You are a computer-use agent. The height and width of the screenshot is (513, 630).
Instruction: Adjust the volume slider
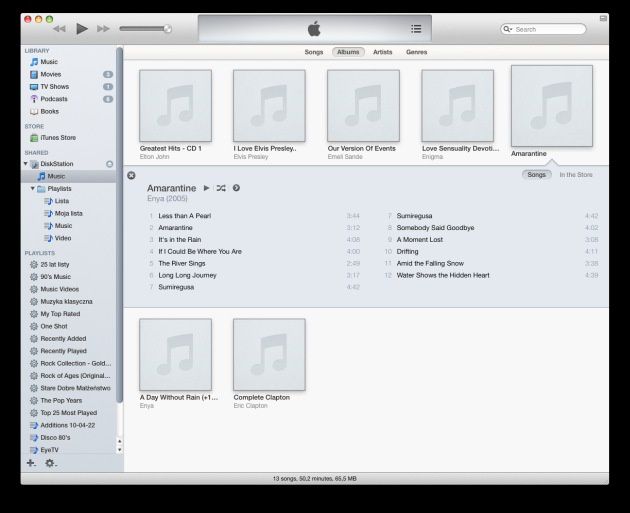click(x=145, y=29)
